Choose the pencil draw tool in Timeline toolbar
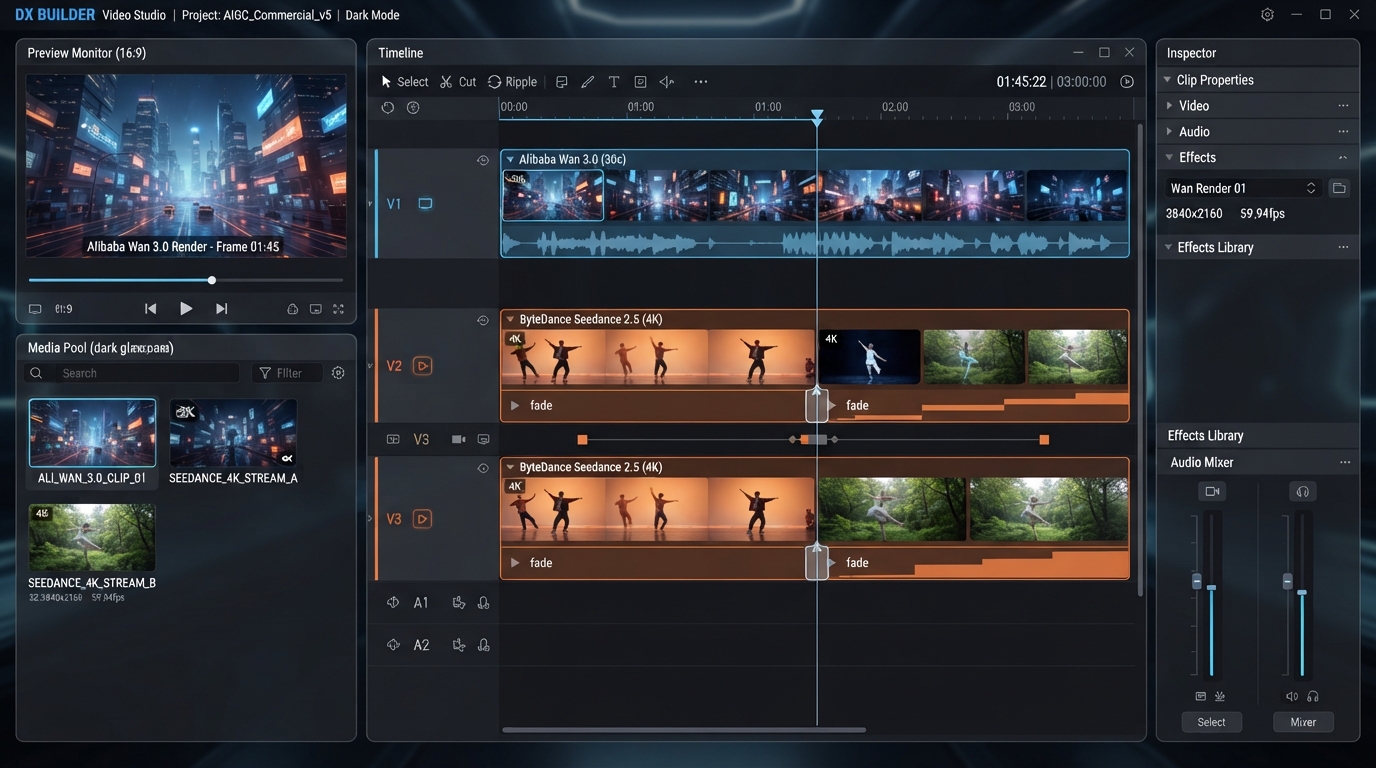The width and height of the screenshot is (1376, 768). 587,82
